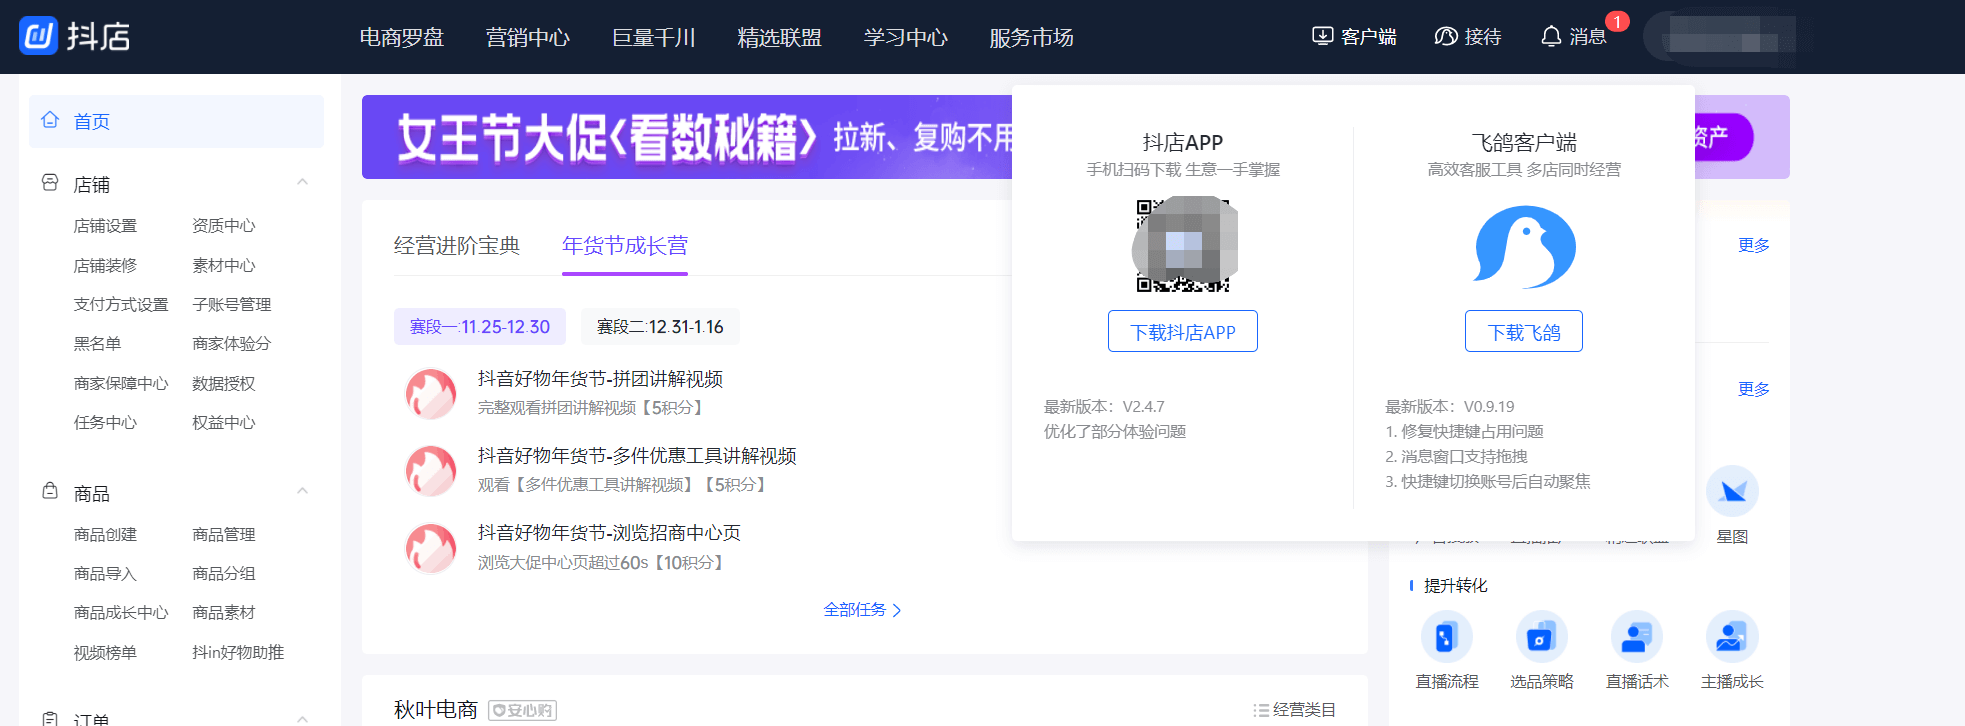
Task: Click the 下载抖店APP button
Action: tap(1183, 331)
